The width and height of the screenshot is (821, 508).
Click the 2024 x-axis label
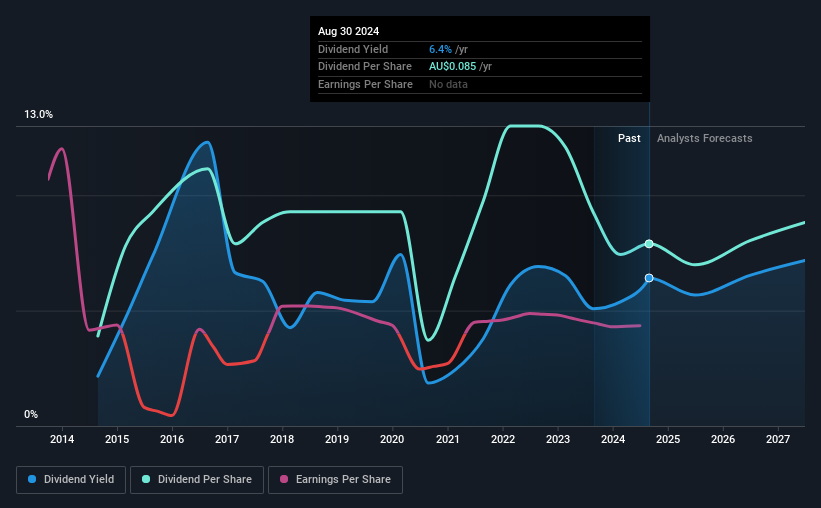(x=613, y=439)
